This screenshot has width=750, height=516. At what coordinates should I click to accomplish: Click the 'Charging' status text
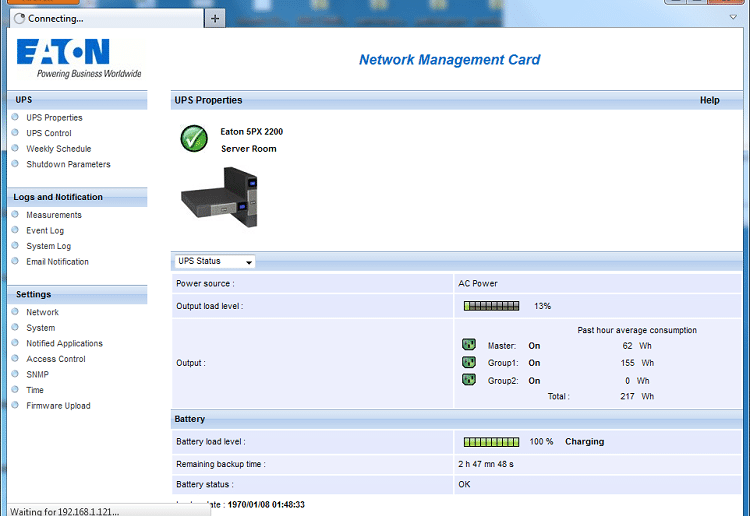tap(585, 442)
